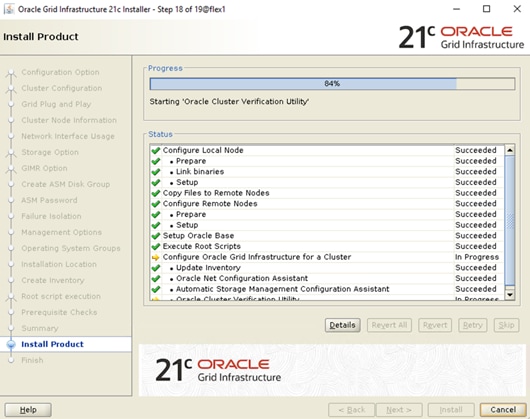Click green checkmark beside Automatic Storage Management Configuration Assistant
530x419 pixels.
pyautogui.click(x=156, y=289)
